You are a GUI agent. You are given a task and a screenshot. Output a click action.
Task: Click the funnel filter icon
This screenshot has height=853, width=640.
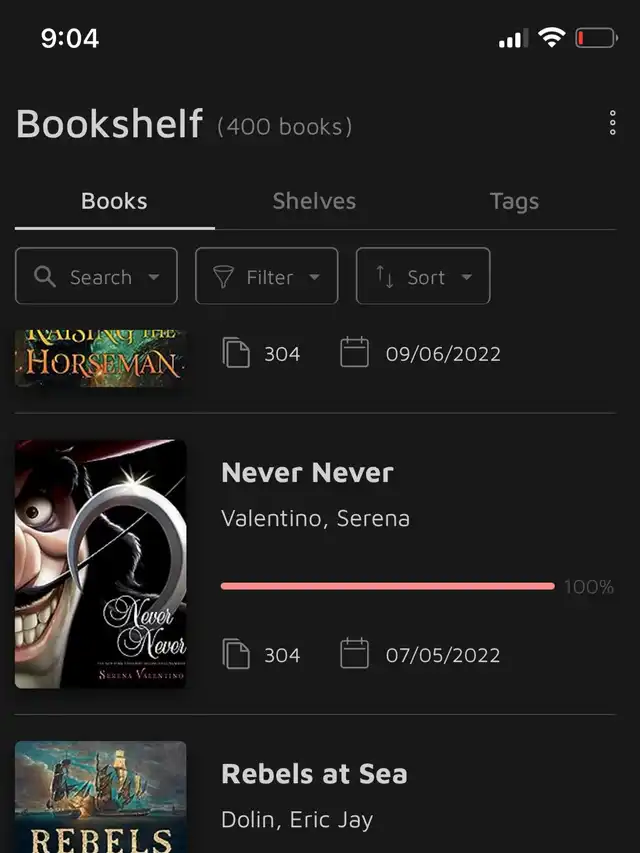click(x=224, y=277)
